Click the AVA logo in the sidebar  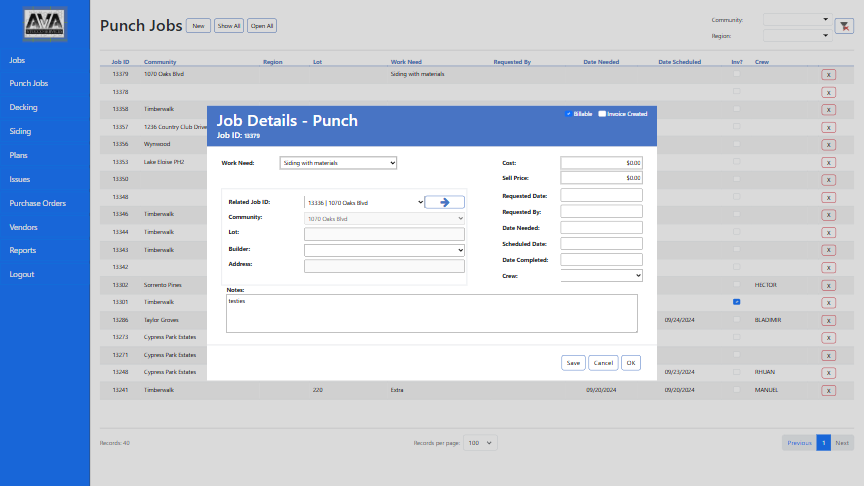tap(44, 25)
